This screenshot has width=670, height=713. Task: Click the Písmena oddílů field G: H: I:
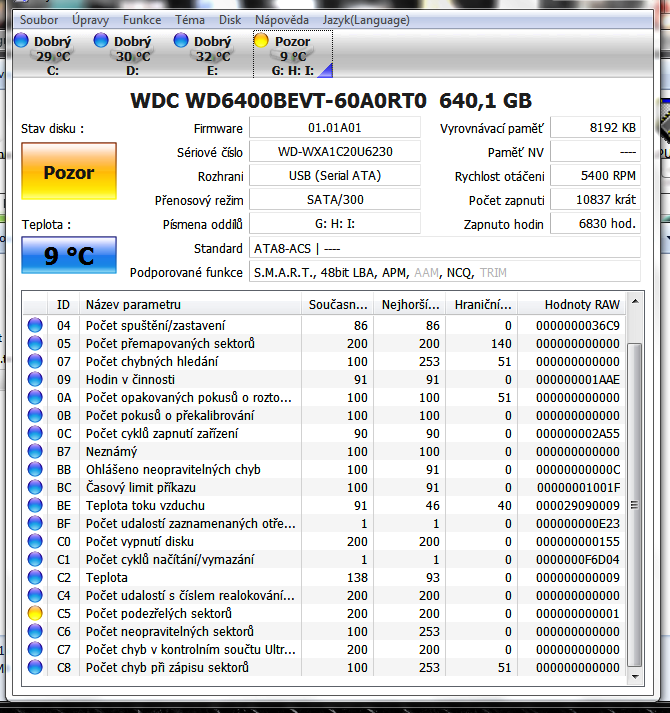(335, 224)
